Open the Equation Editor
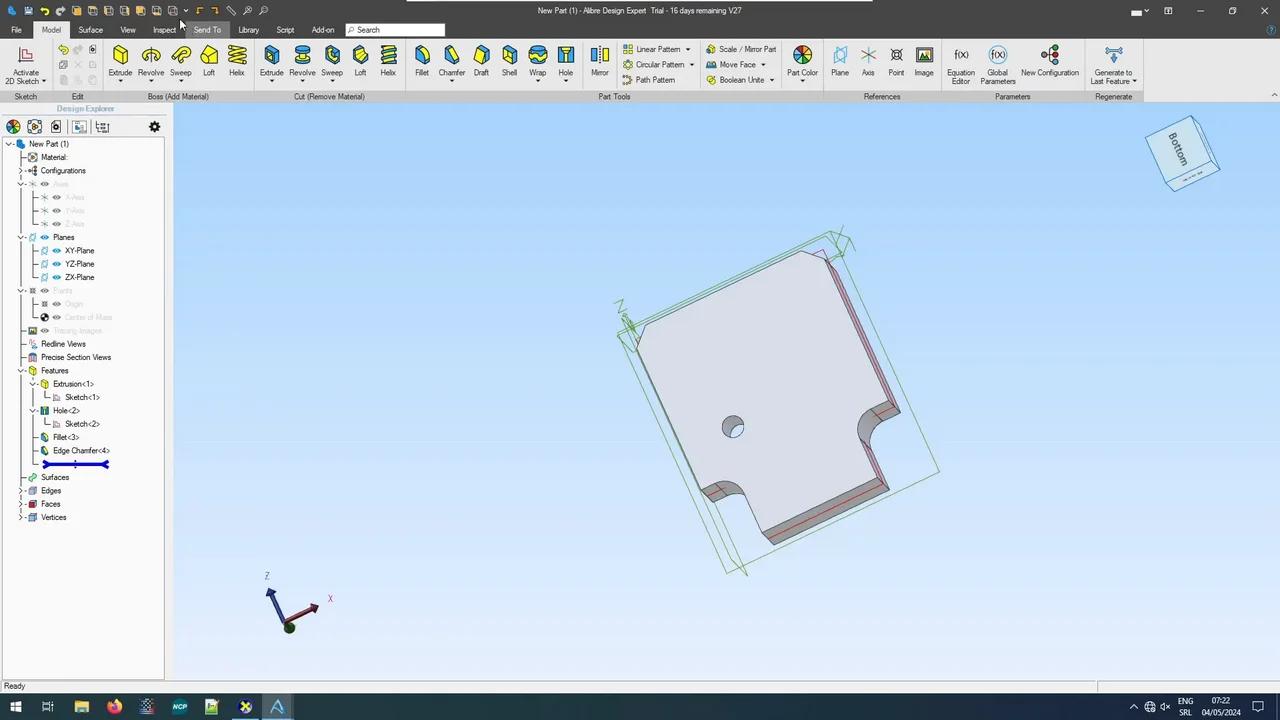 pyautogui.click(x=960, y=62)
